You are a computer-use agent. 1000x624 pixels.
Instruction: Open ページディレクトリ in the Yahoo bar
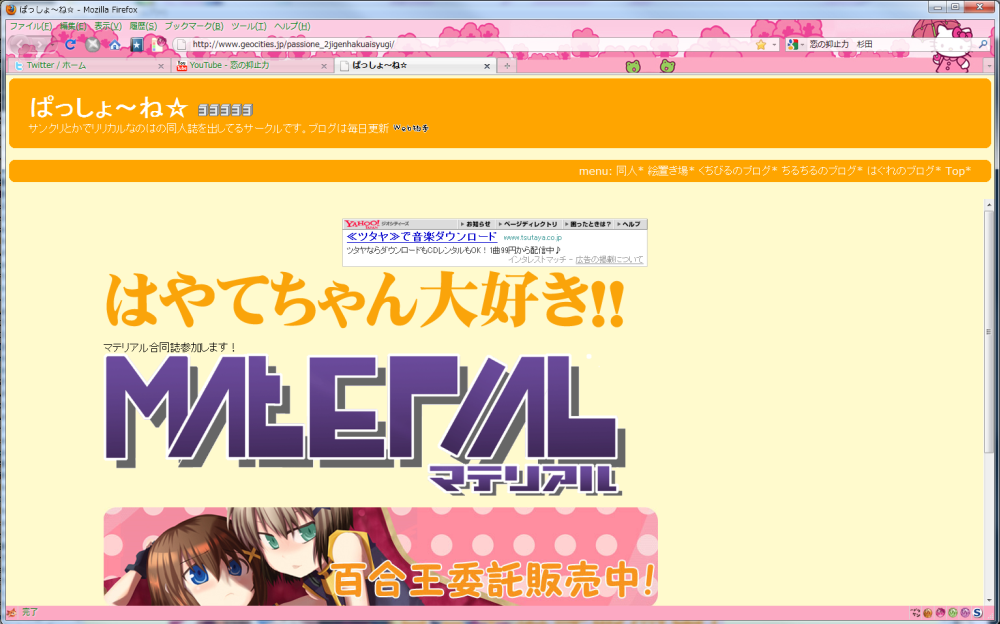(529, 224)
